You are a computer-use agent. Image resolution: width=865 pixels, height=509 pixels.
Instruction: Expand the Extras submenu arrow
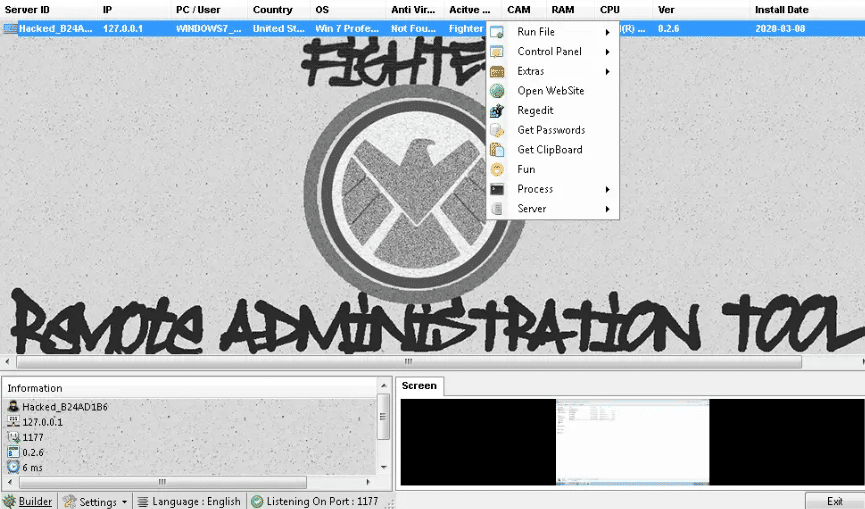pyautogui.click(x=607, y=72)
